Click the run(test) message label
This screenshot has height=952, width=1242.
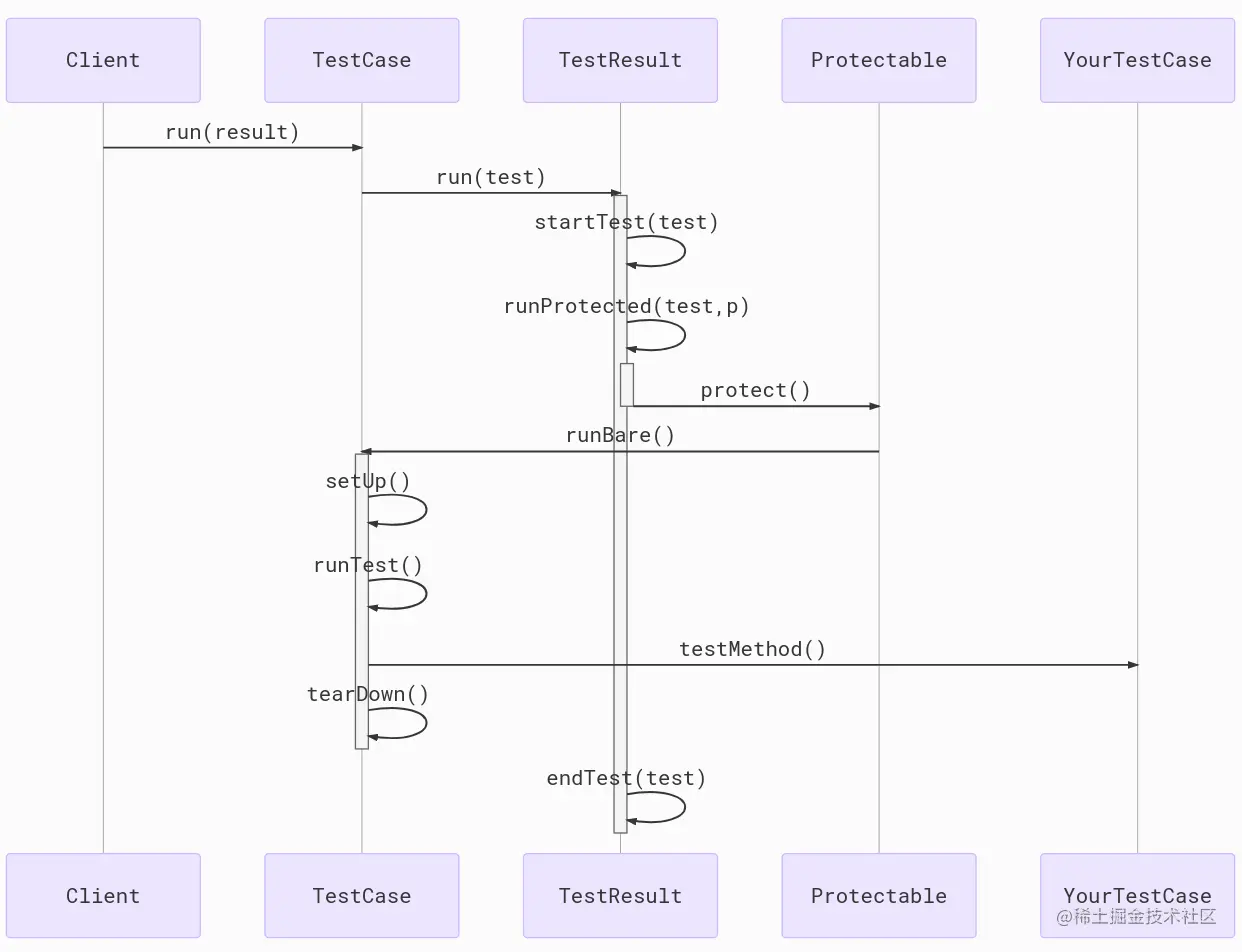click(x=491, y=177)
